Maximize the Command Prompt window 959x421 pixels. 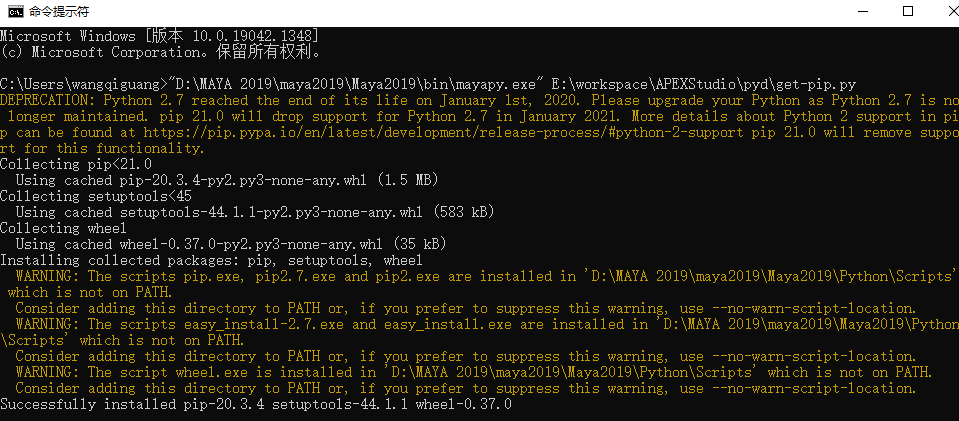pos(908,12)
